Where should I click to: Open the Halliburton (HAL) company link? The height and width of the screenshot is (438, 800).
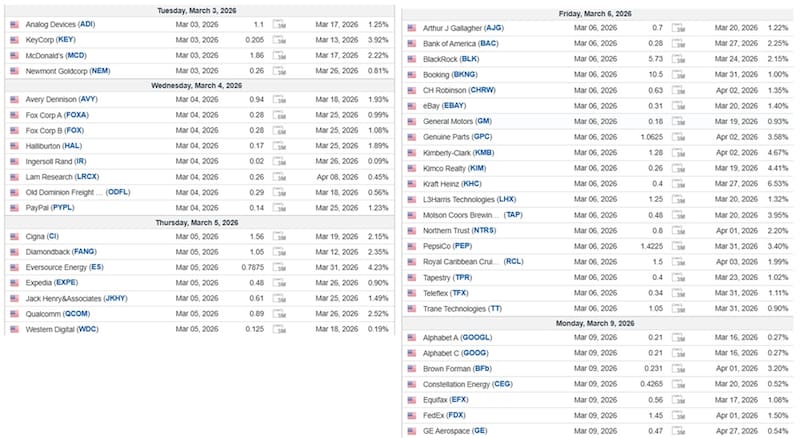tap(53, 145)
